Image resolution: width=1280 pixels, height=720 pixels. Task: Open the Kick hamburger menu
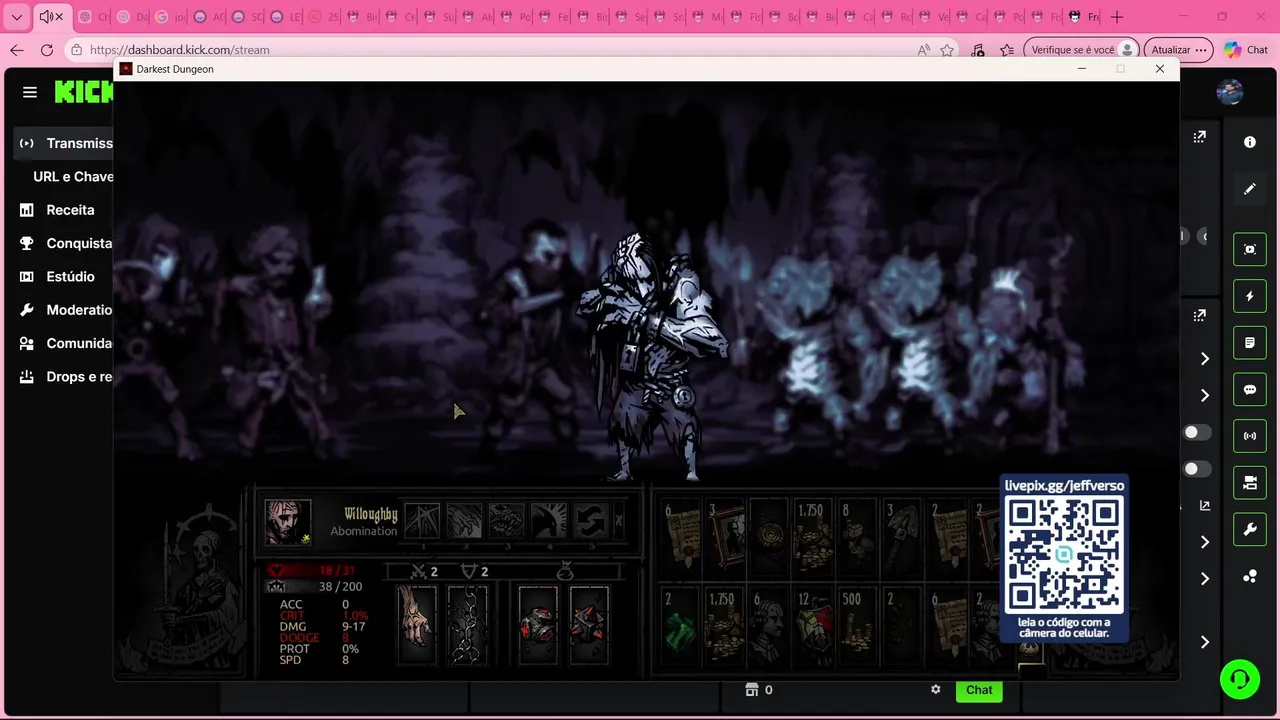pyautogui.click(x=30, y=92)
